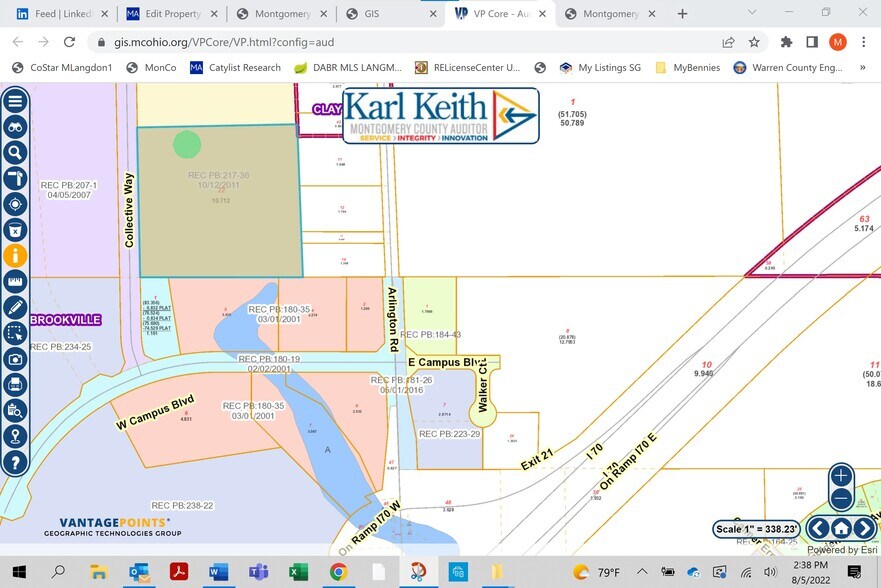Open the Chrome profile avatar M
The width and height of the screenshot is (881, 588).
[x=838, y=42]
